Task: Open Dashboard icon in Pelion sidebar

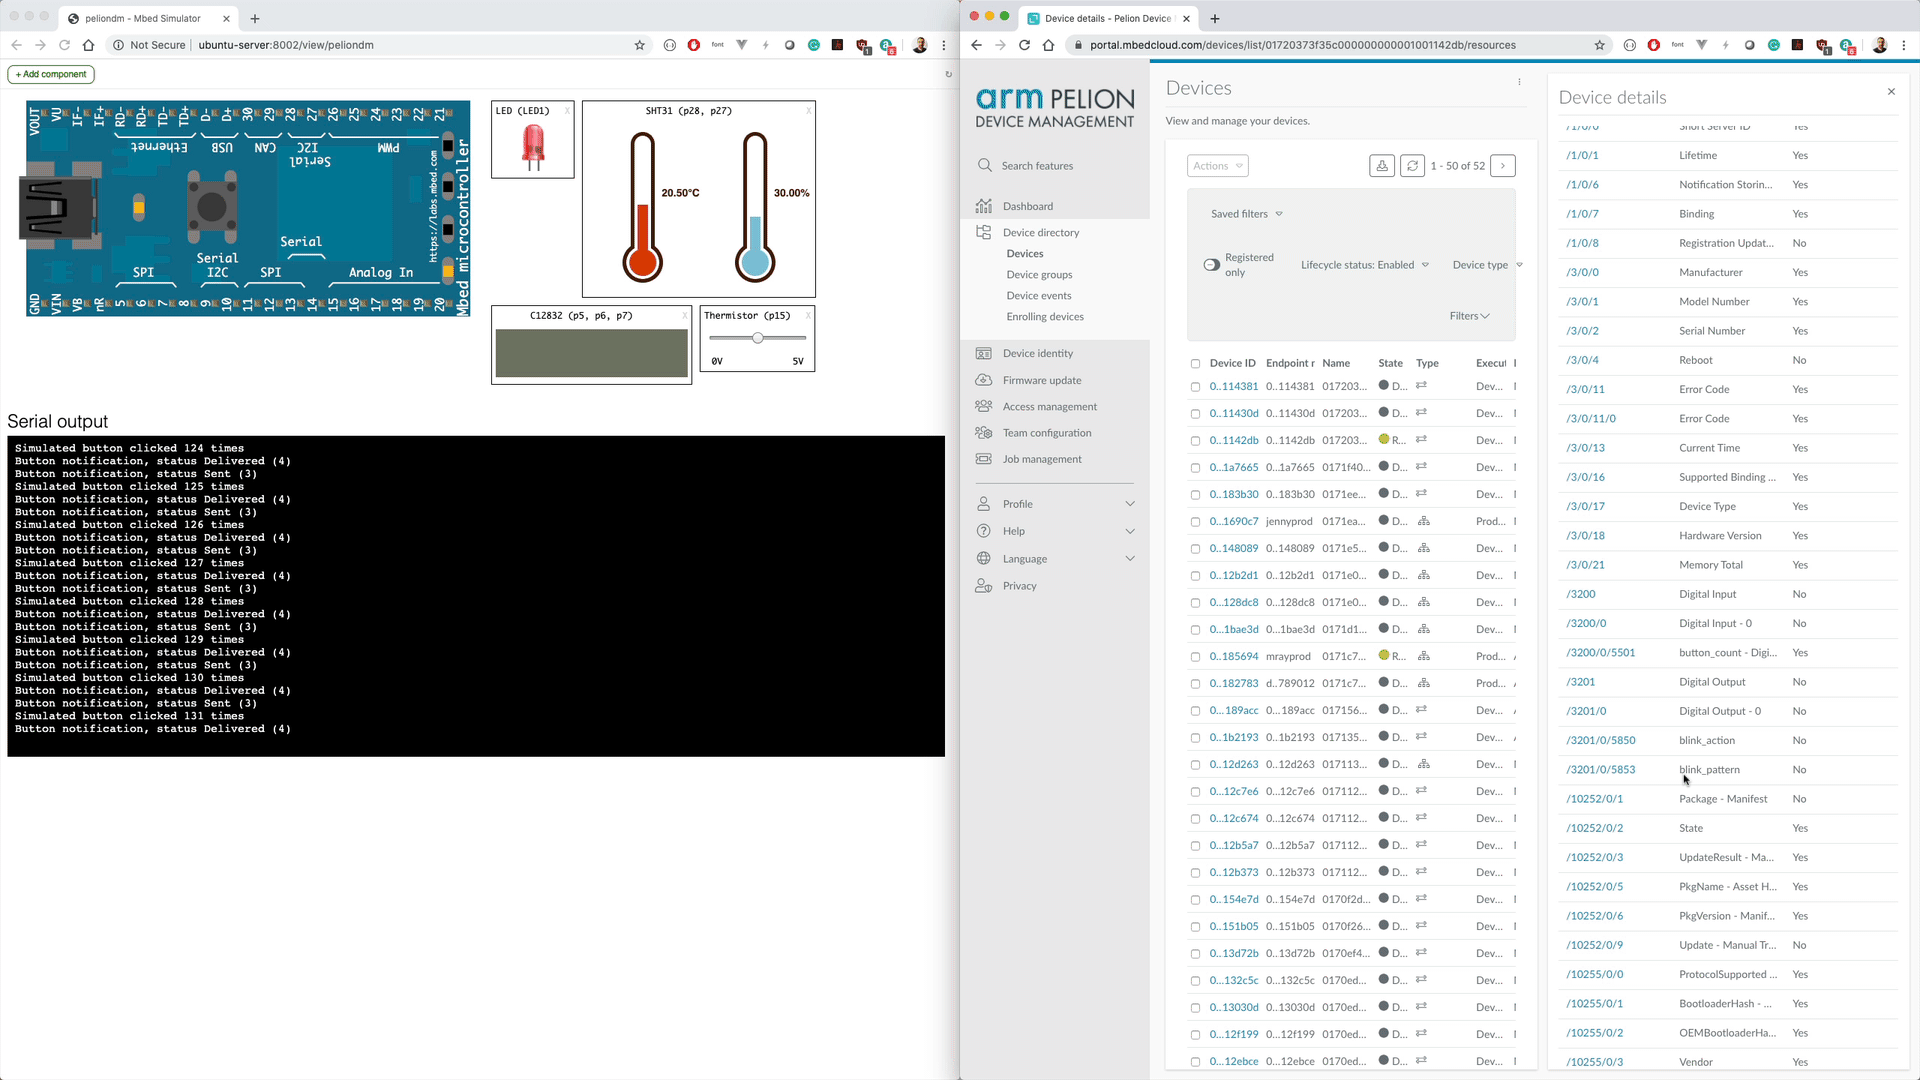Action: [984, 206]
